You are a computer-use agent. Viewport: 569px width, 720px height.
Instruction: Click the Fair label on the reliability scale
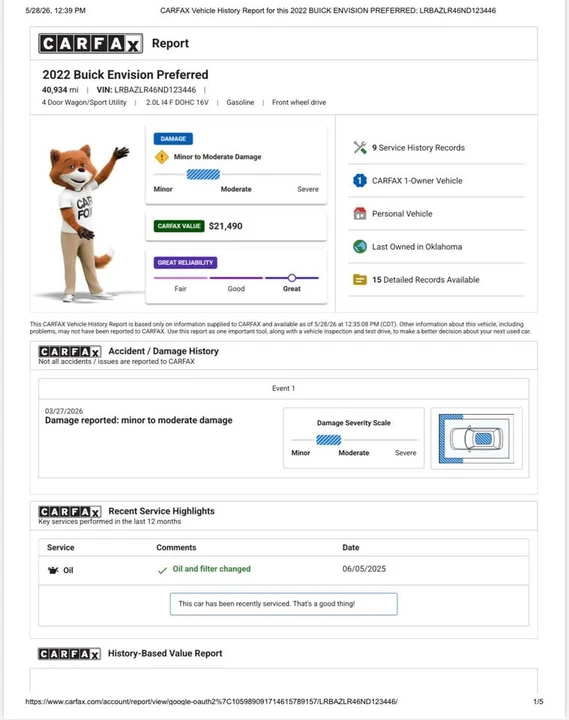point(180,289)
